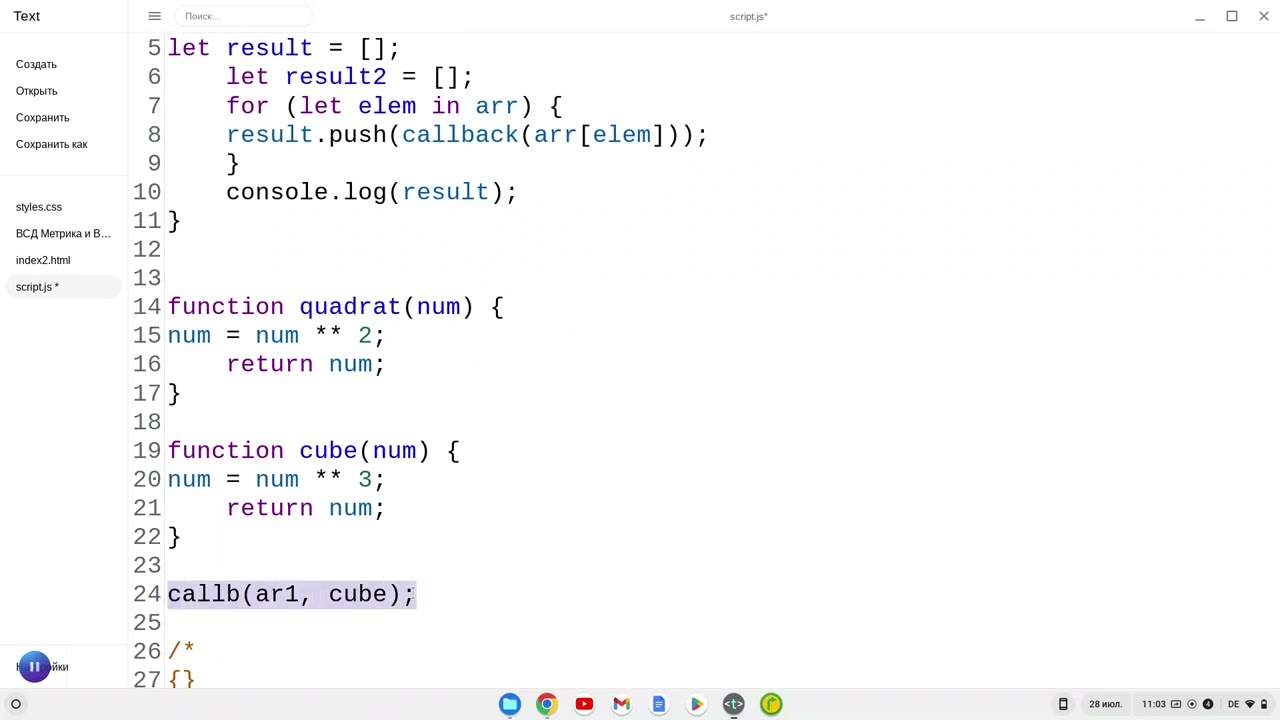Click the 'num = num ** 2;' line
Image resolution: width=1280 pixels, height=720 pixels.
(276, 336)
